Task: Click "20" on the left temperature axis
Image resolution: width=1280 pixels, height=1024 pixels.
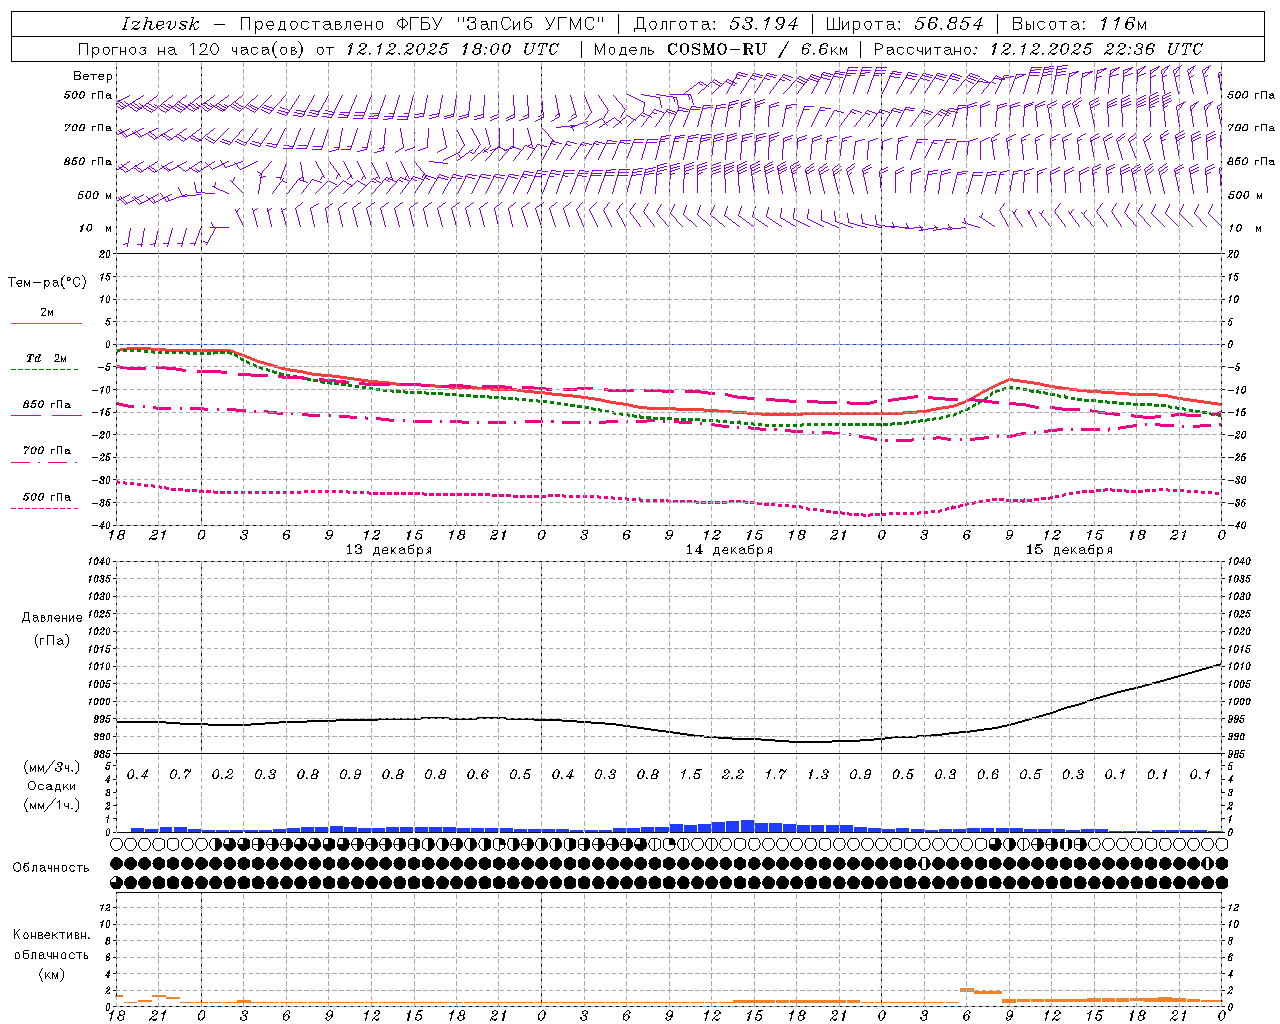Action: (105, 254)
